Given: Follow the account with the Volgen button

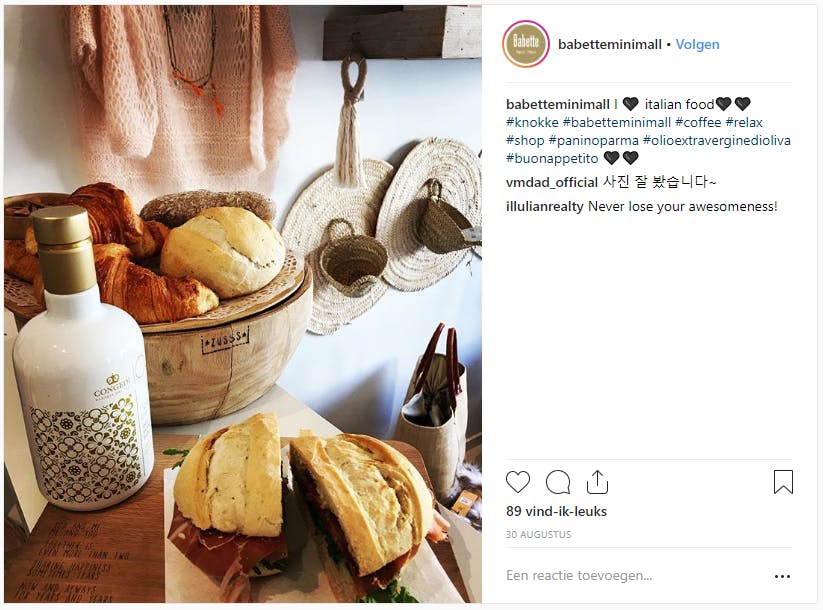Looking at the screenshot, I should point(697,45).
